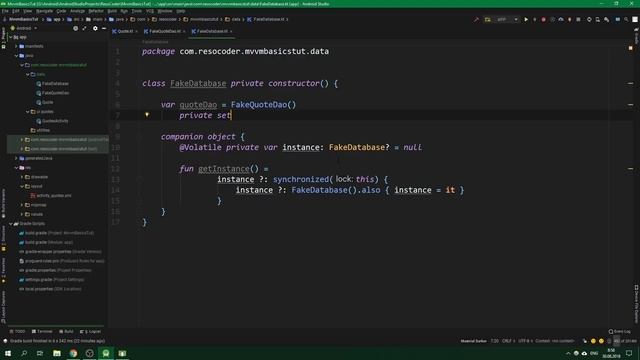Click the Search Everywhere magnifier icon

(x=626, y=19)
